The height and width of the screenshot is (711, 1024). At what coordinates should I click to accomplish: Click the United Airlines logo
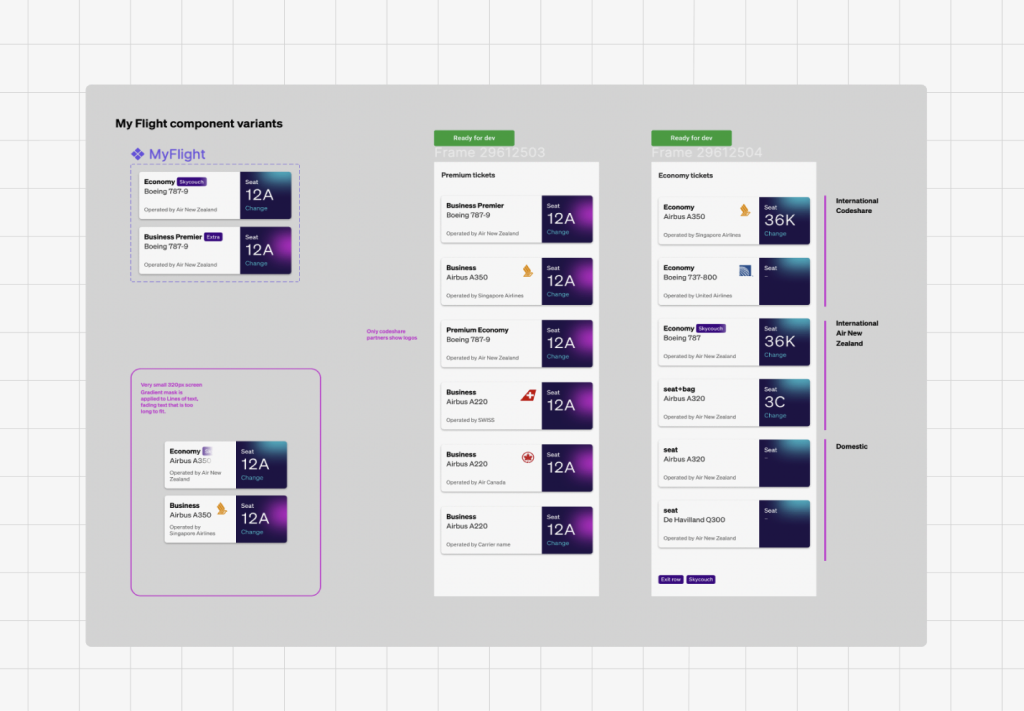point(745,270)
